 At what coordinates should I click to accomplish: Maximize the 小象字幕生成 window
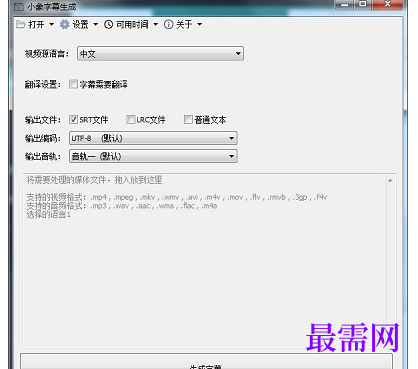(363, 4)
